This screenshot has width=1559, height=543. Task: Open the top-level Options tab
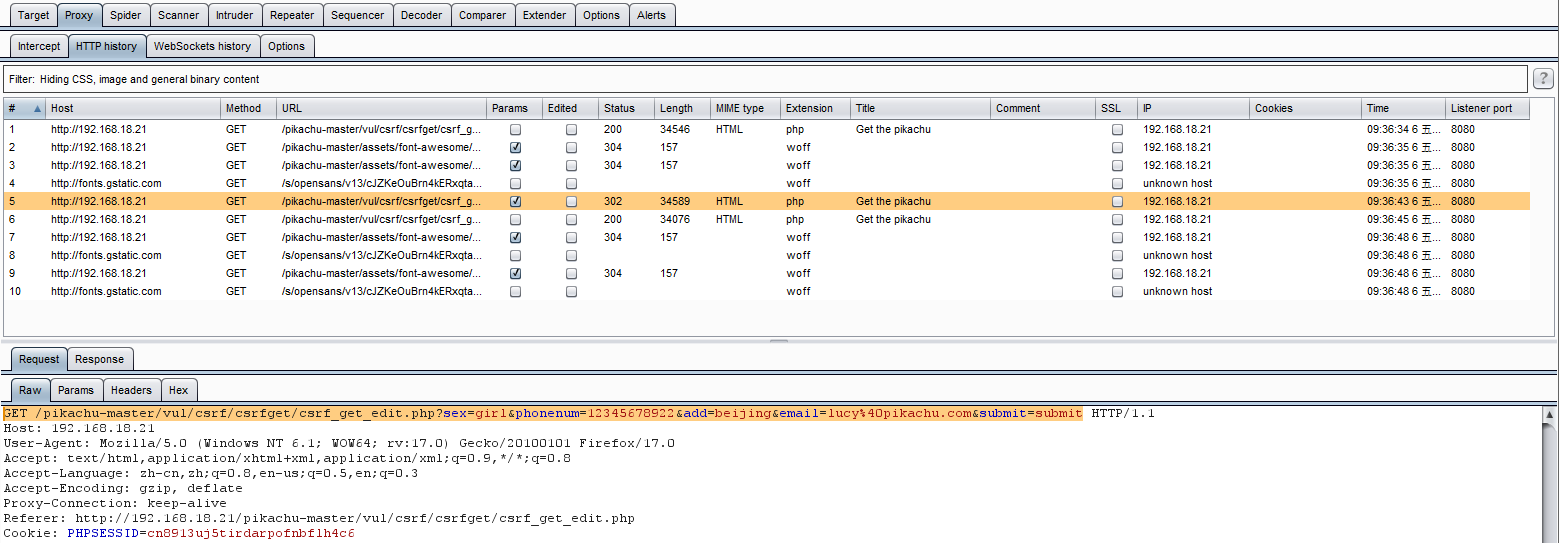point(602,15)
